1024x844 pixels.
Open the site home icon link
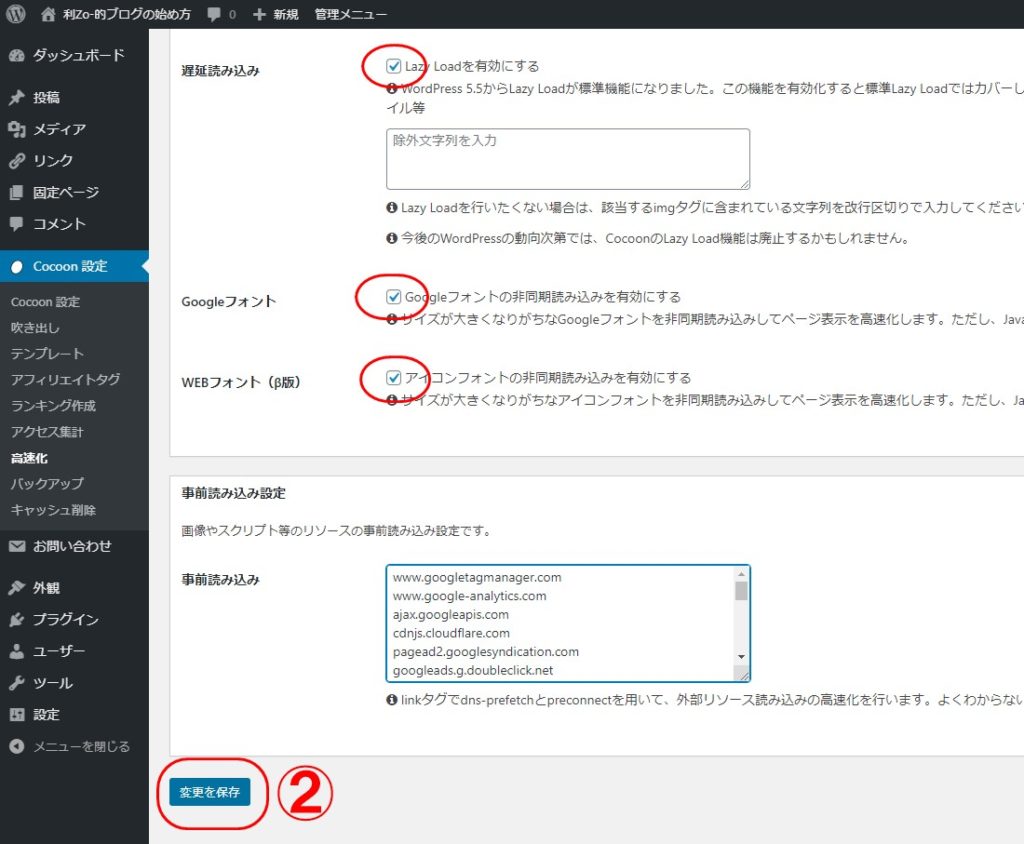click(49, 15)
